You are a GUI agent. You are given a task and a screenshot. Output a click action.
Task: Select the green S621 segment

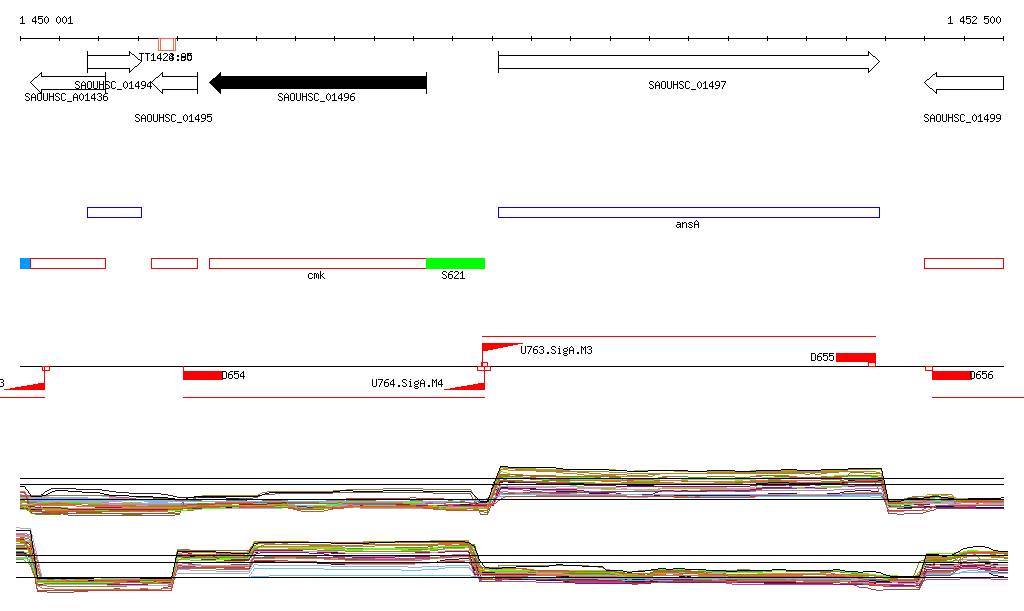455,263
